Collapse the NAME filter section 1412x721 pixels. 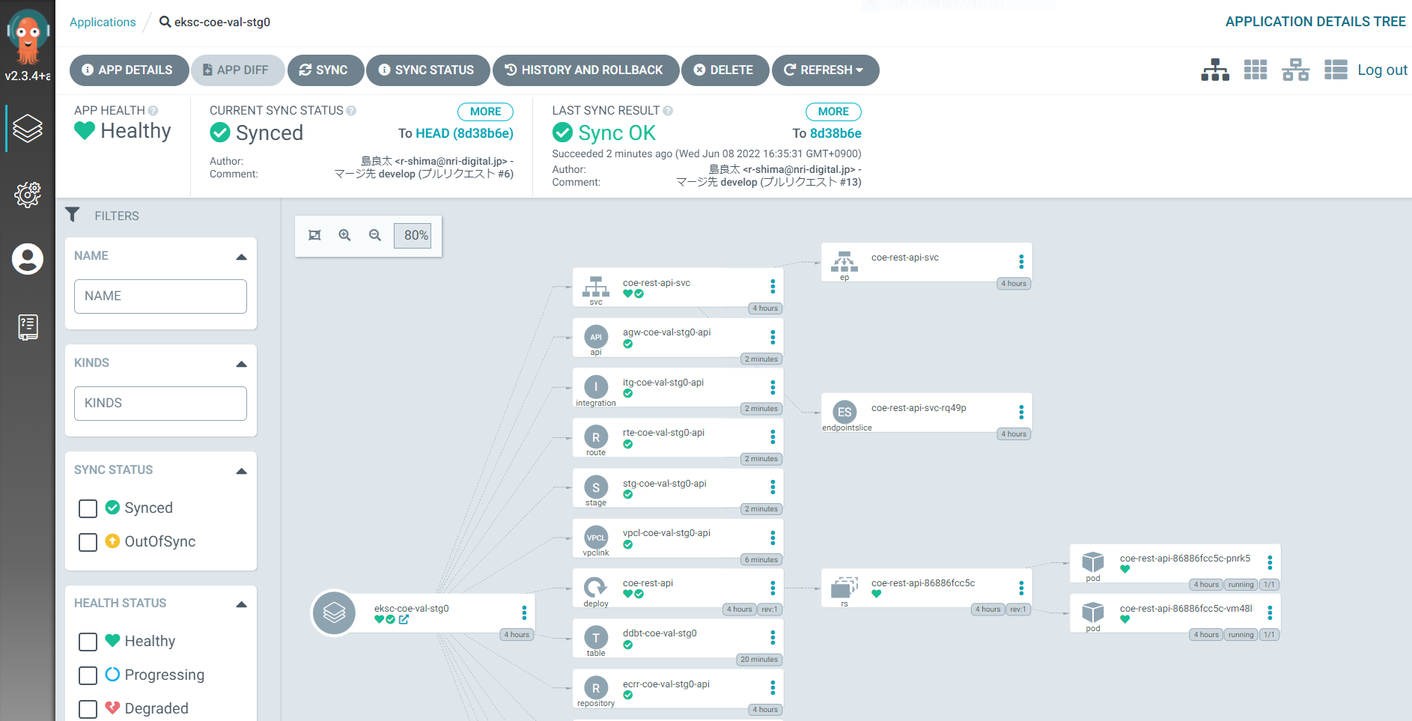[x=241, y=257]
